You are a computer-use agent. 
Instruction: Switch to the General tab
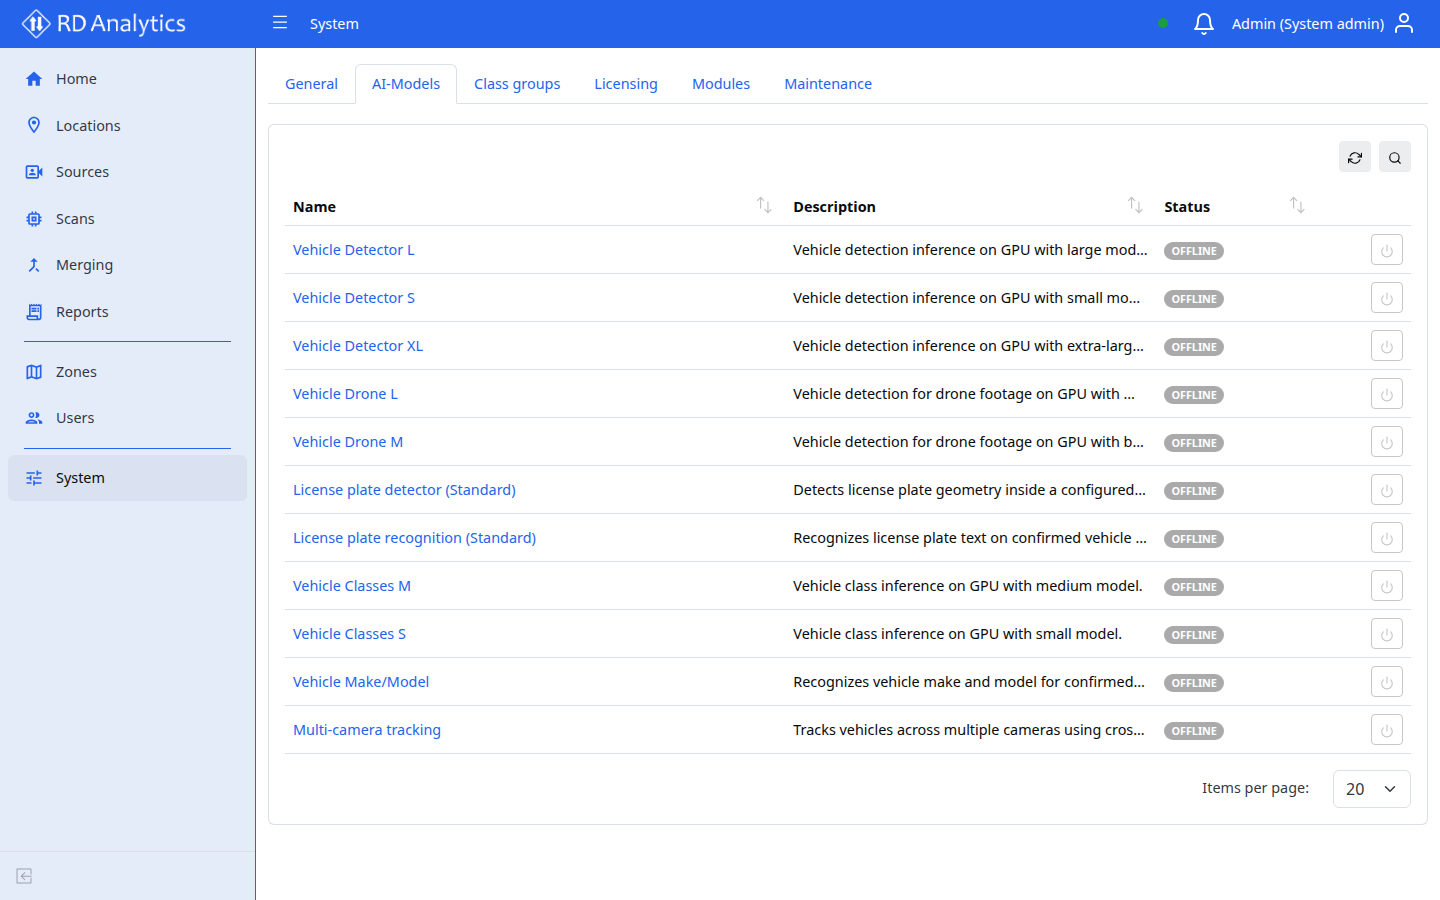pyautogui.click(x=311, y=84)
